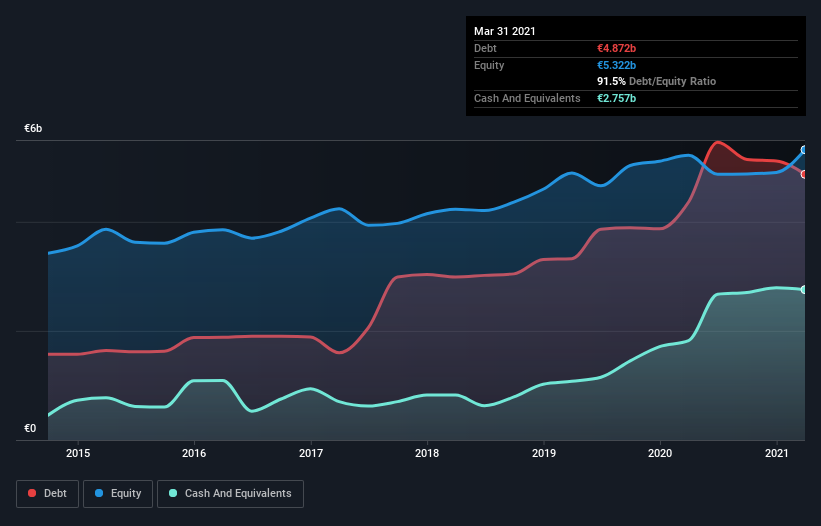Select the 2021 x-axis label
The width and height of the screenshot is (821, 526).
click(777, 453)
